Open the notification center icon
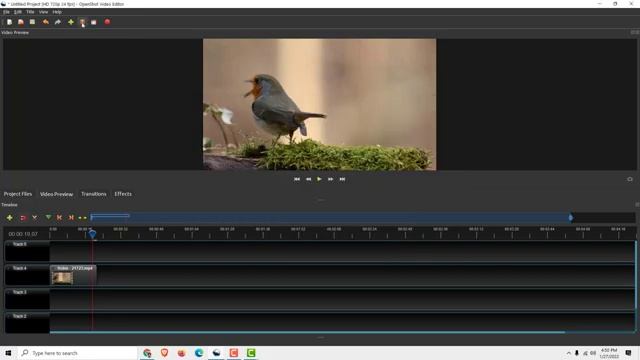This screenshot has width=640, height=360. coord(629,353)
